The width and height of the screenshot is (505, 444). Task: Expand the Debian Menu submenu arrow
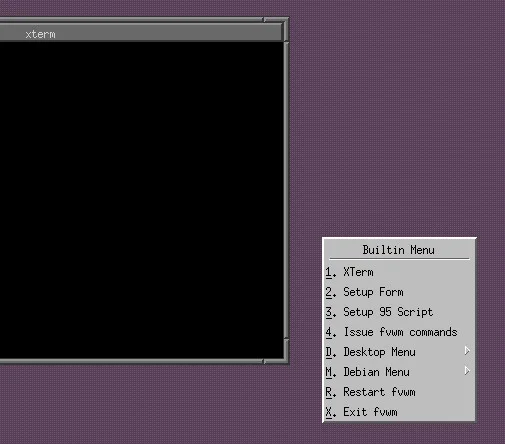(467, 371)
